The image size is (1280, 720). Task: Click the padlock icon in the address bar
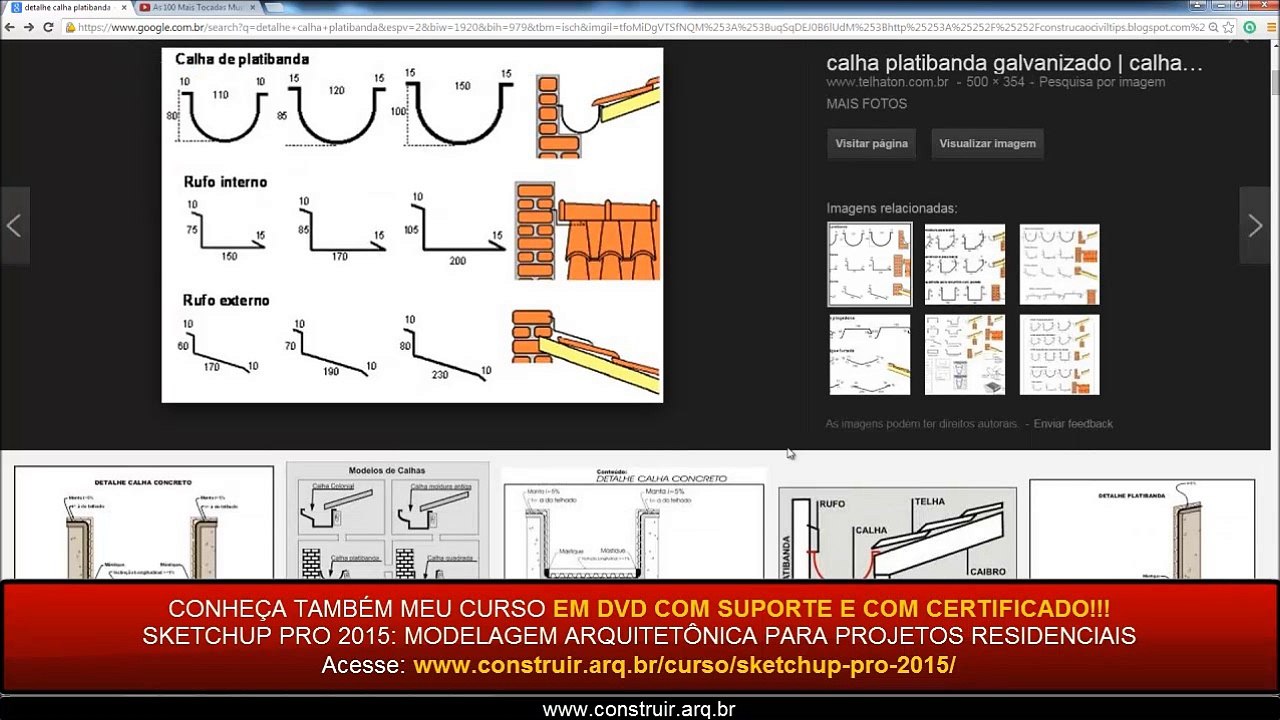[x=70, y=27]
